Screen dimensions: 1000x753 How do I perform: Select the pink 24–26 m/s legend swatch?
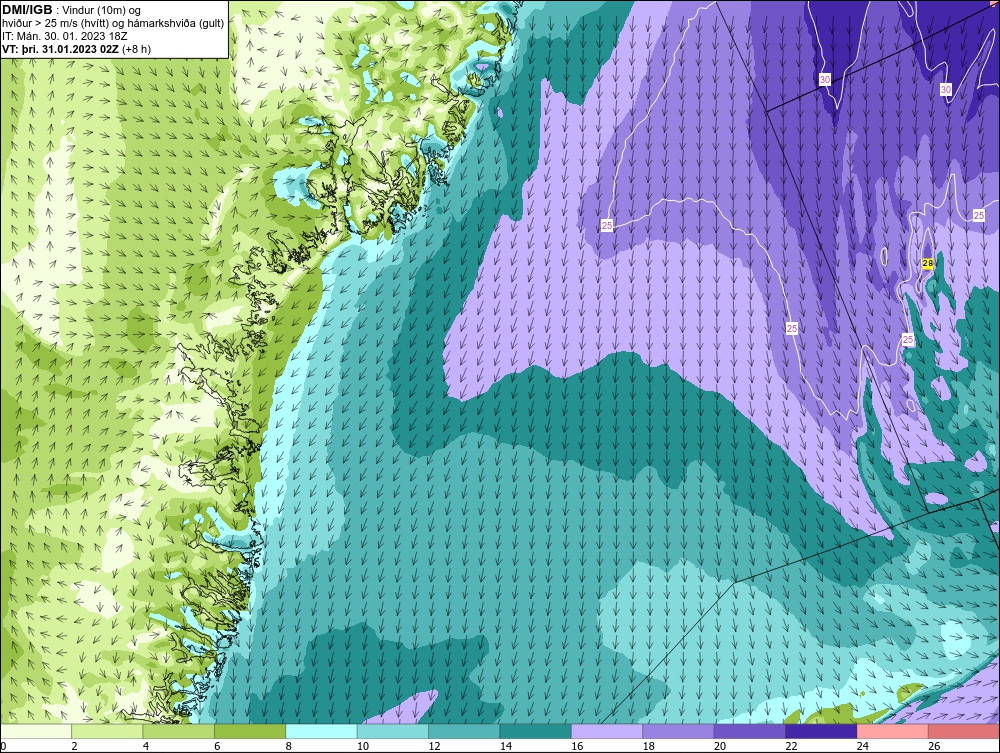tap(893, 731)
